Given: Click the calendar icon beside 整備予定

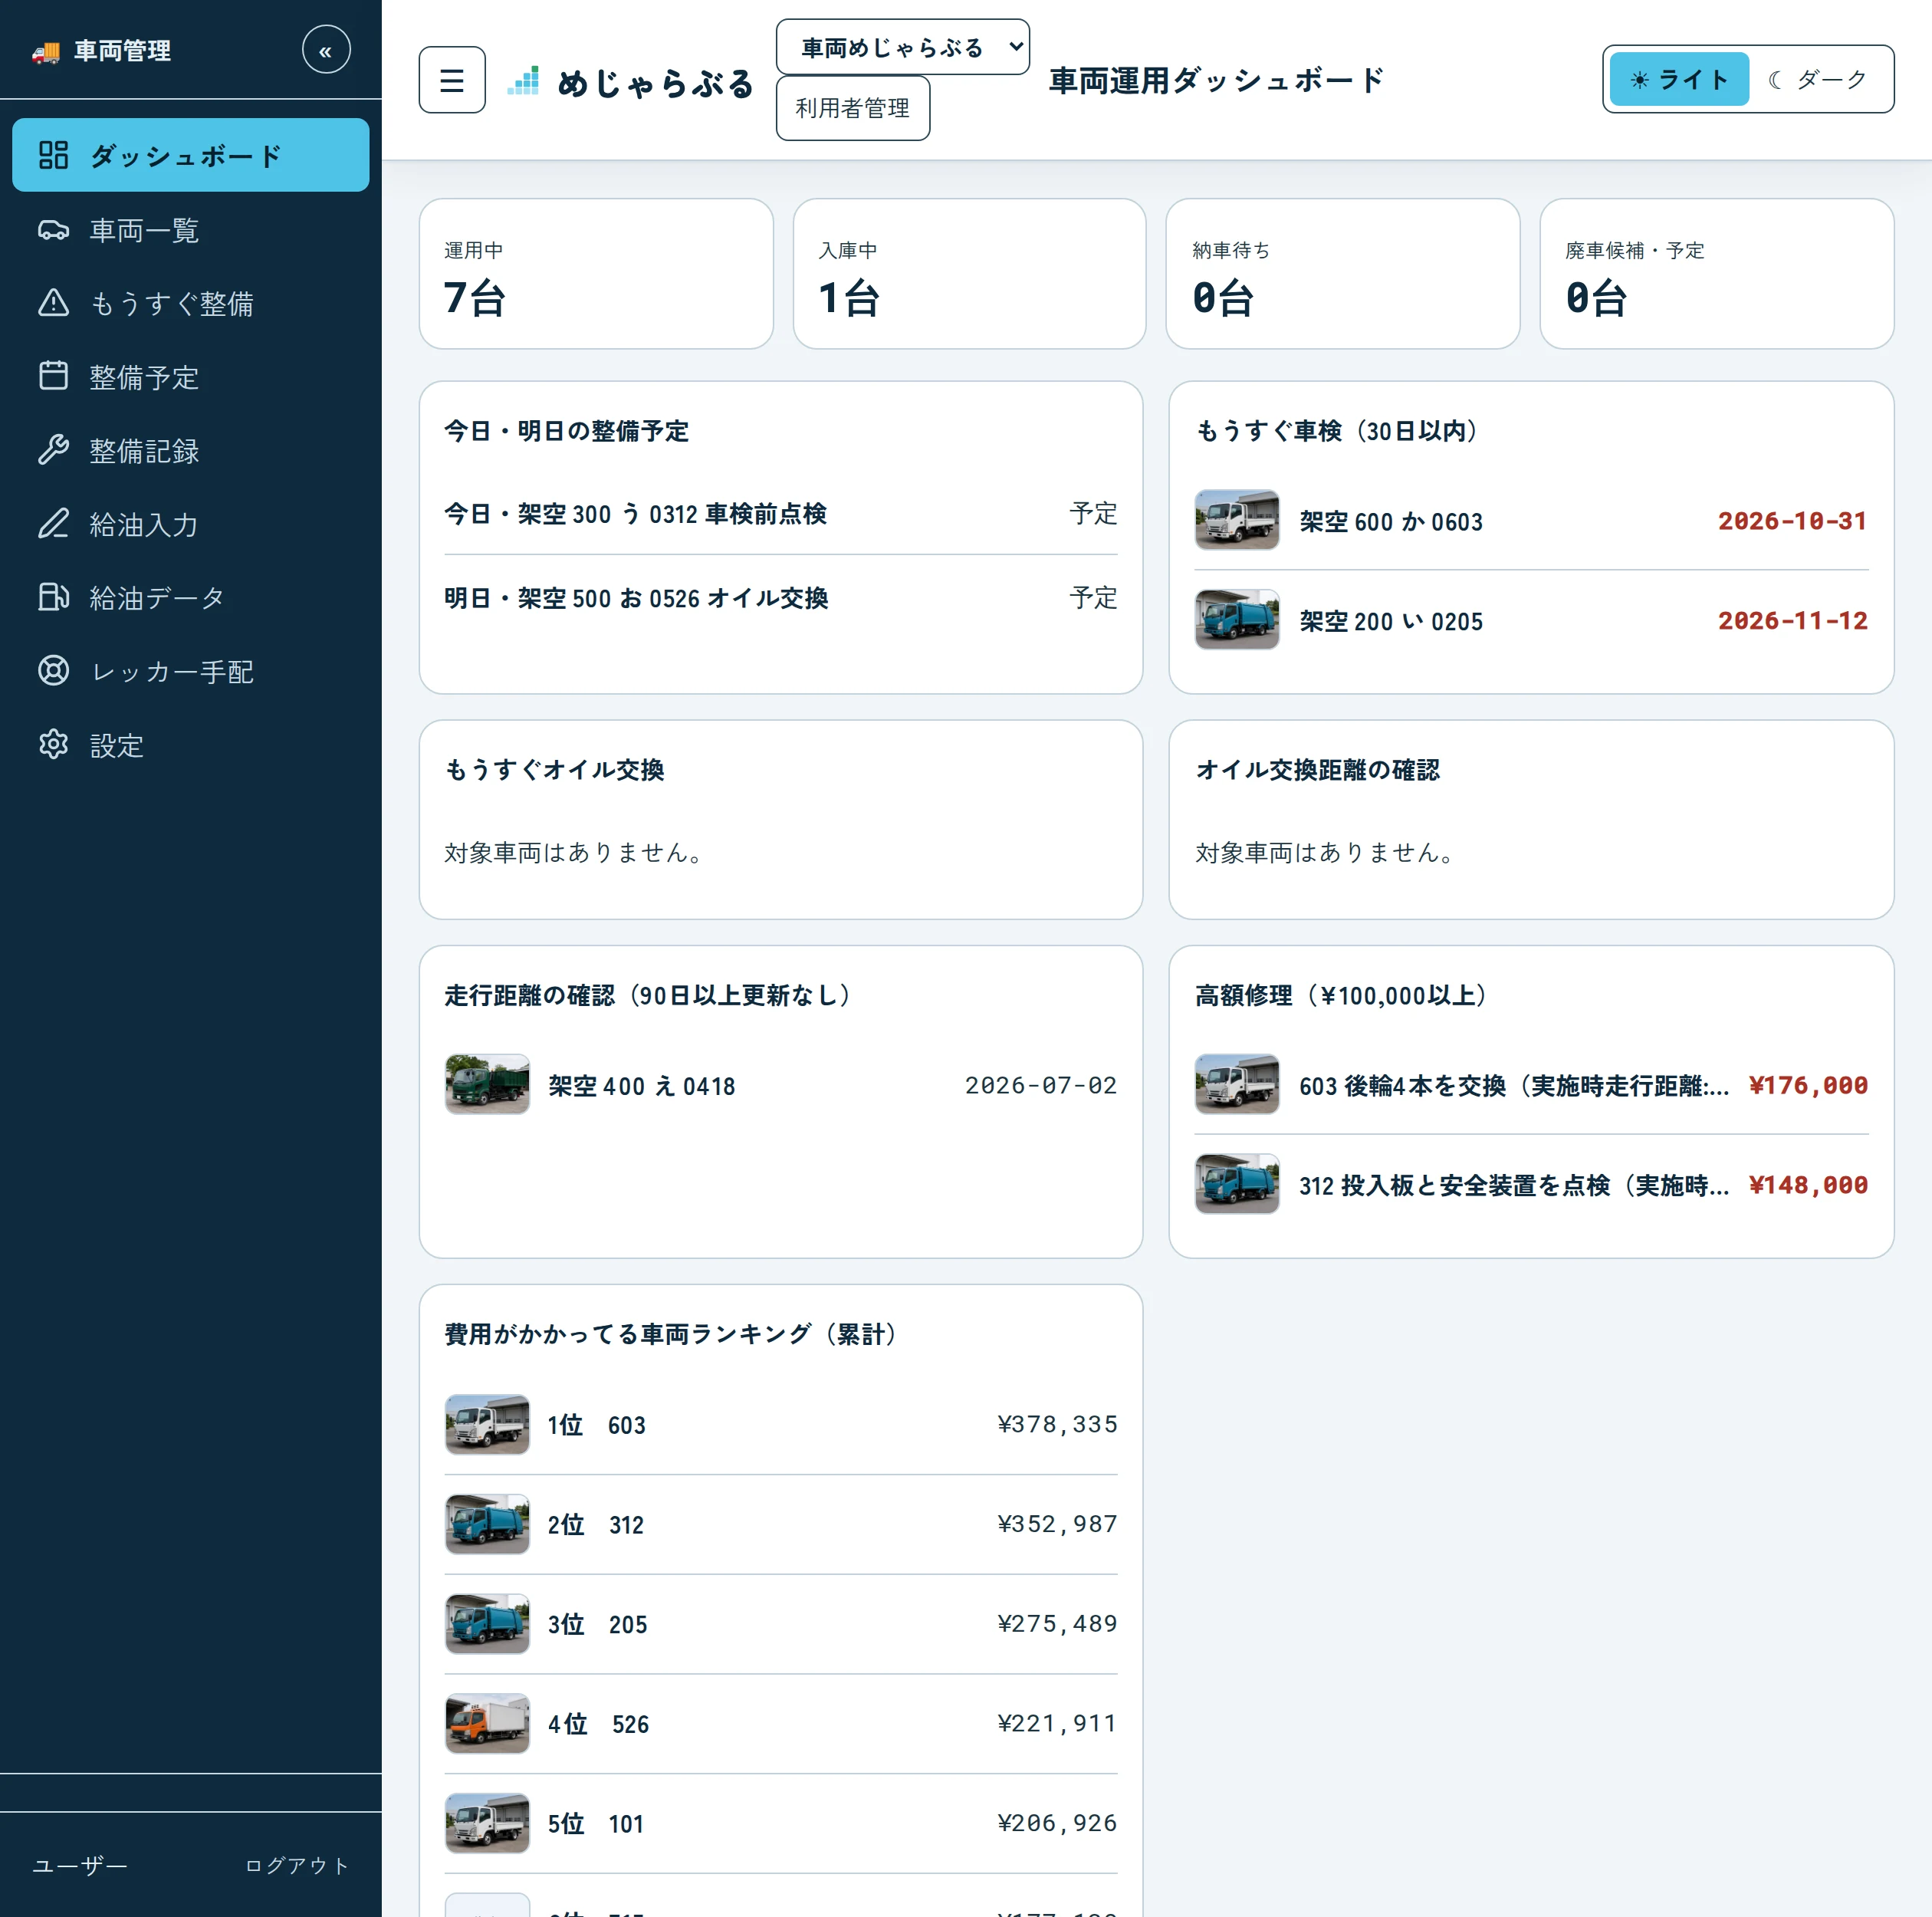Looking at the screenshot, I should [53, 376].
